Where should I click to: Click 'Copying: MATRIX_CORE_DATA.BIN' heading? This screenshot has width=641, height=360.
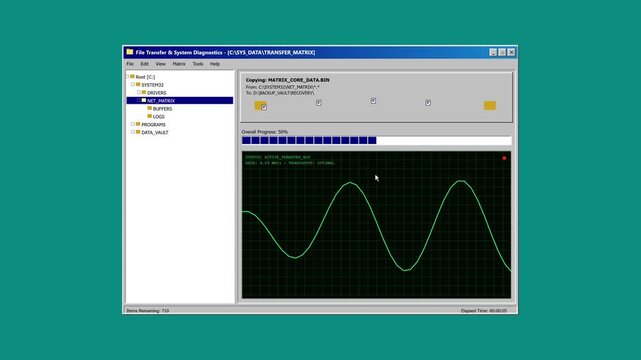click(x=287, y=80)
